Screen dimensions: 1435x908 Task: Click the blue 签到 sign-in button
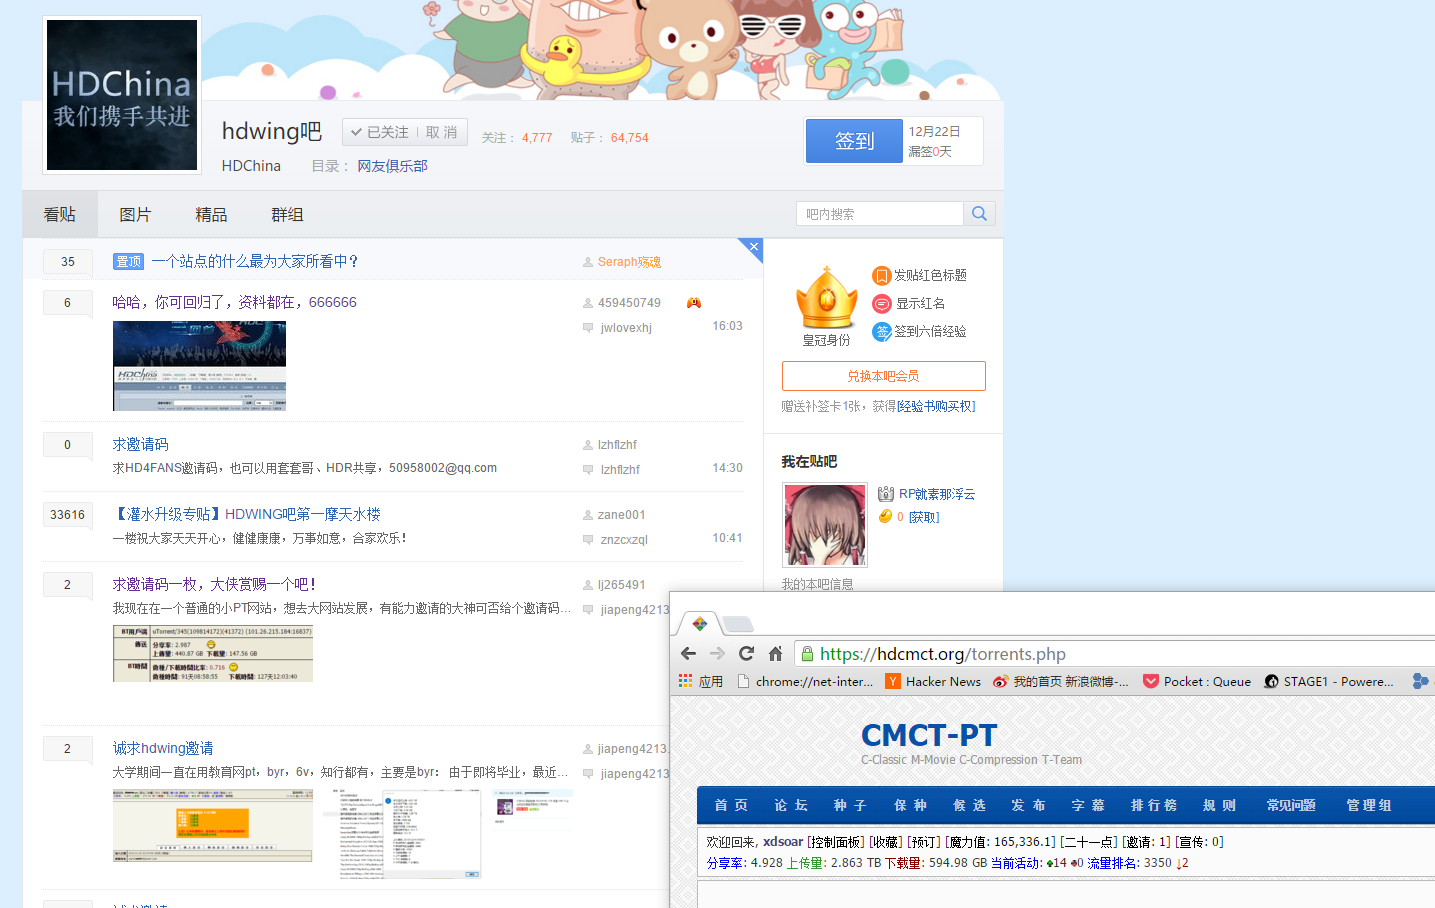(x=855, y=141)
